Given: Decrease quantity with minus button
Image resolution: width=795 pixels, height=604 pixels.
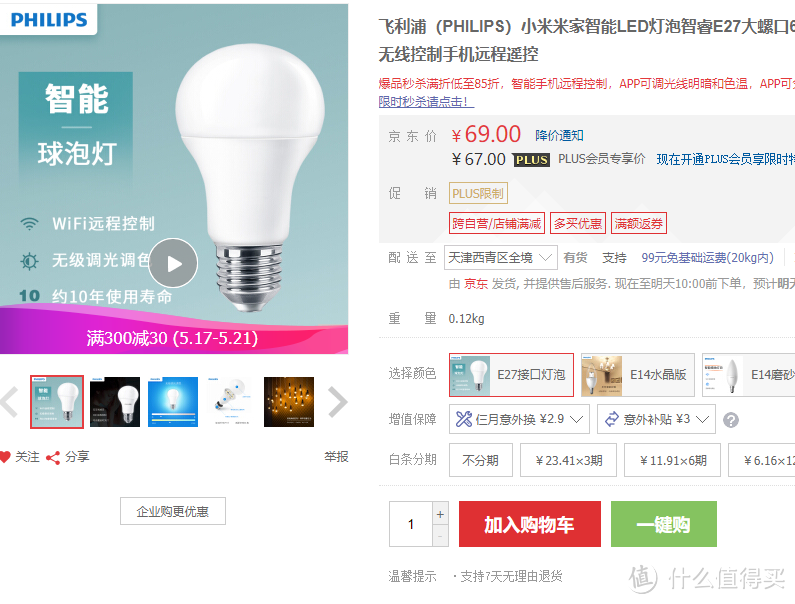Looking at the screenshot, I should pyautogui.click(x=440, y=536).
